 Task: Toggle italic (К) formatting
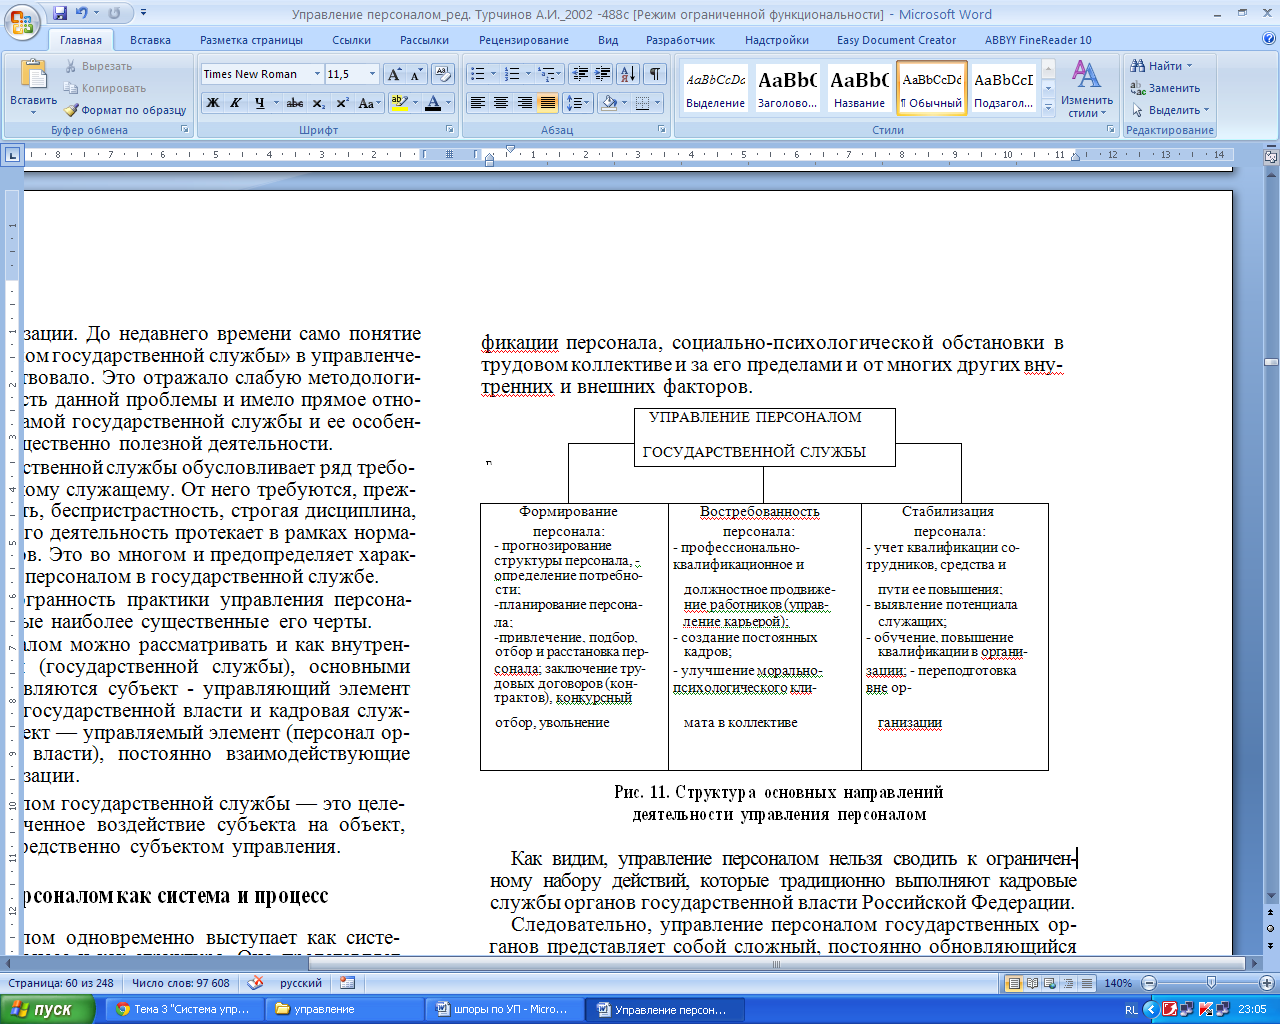(x=236, y=103)
